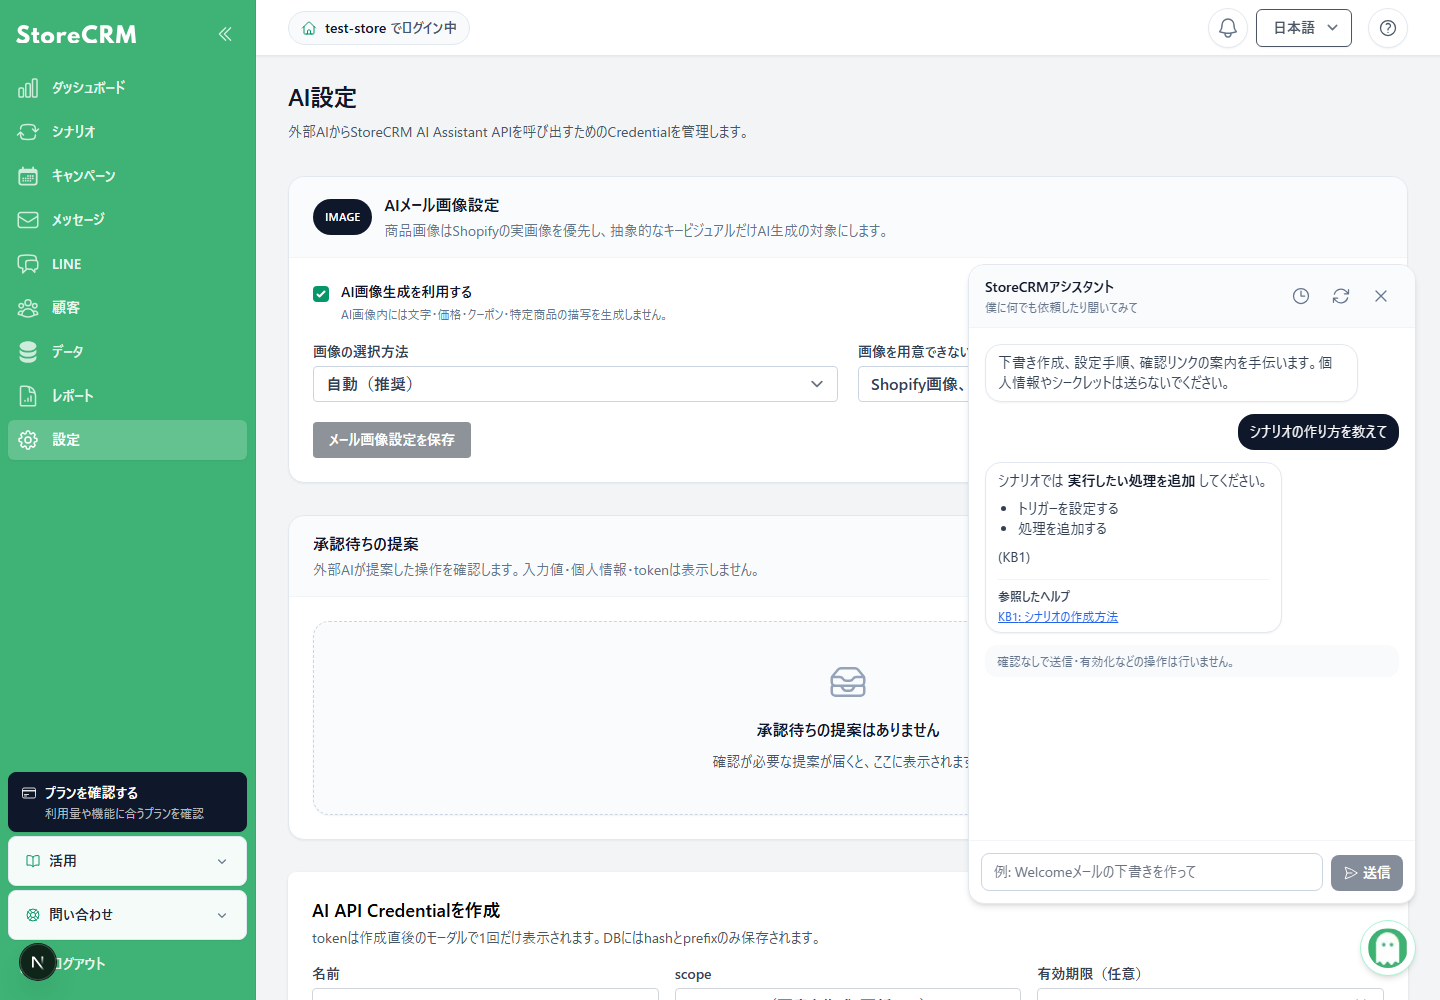Open the 自動（推奨） image selection dropdown
This screenshot has height=1000, width=1440.
click(575, 384)
